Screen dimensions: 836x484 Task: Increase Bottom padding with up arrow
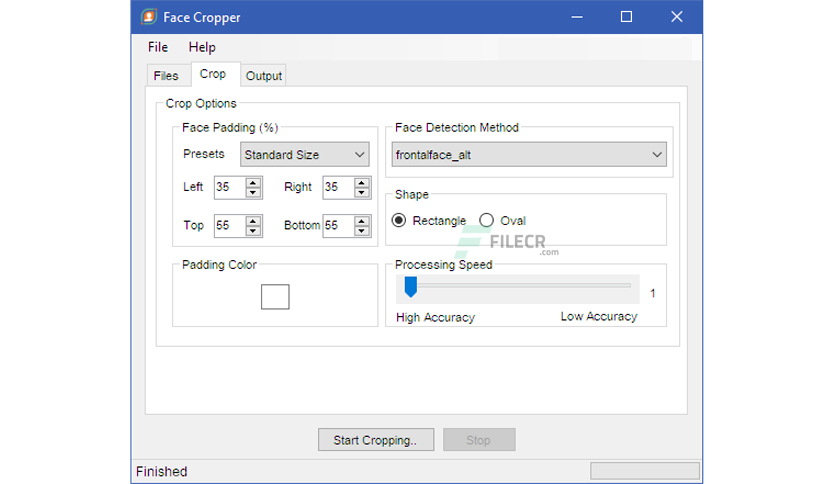[362, 221]
